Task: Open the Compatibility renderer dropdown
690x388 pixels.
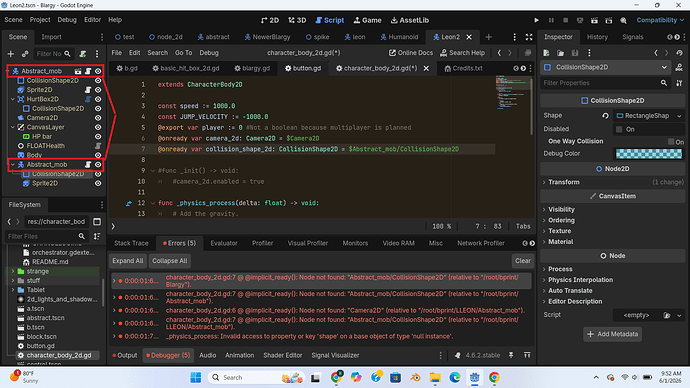Action: pos(660,20)
